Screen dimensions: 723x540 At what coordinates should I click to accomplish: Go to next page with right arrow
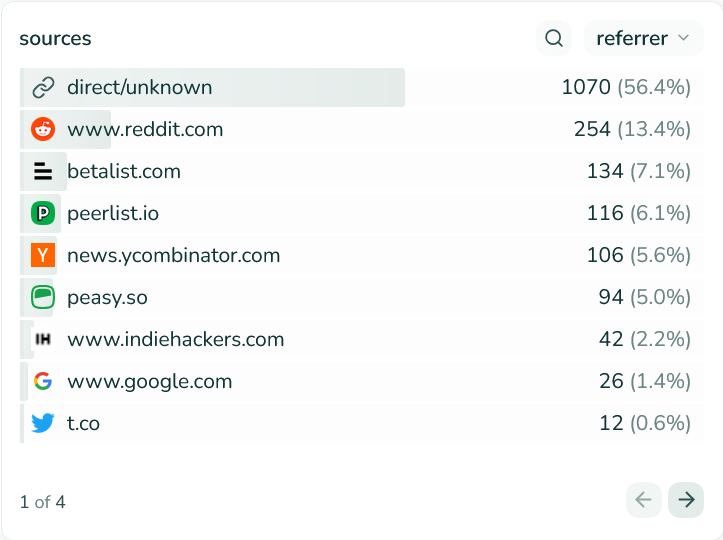pyautogui.click(x=686, y=500)
